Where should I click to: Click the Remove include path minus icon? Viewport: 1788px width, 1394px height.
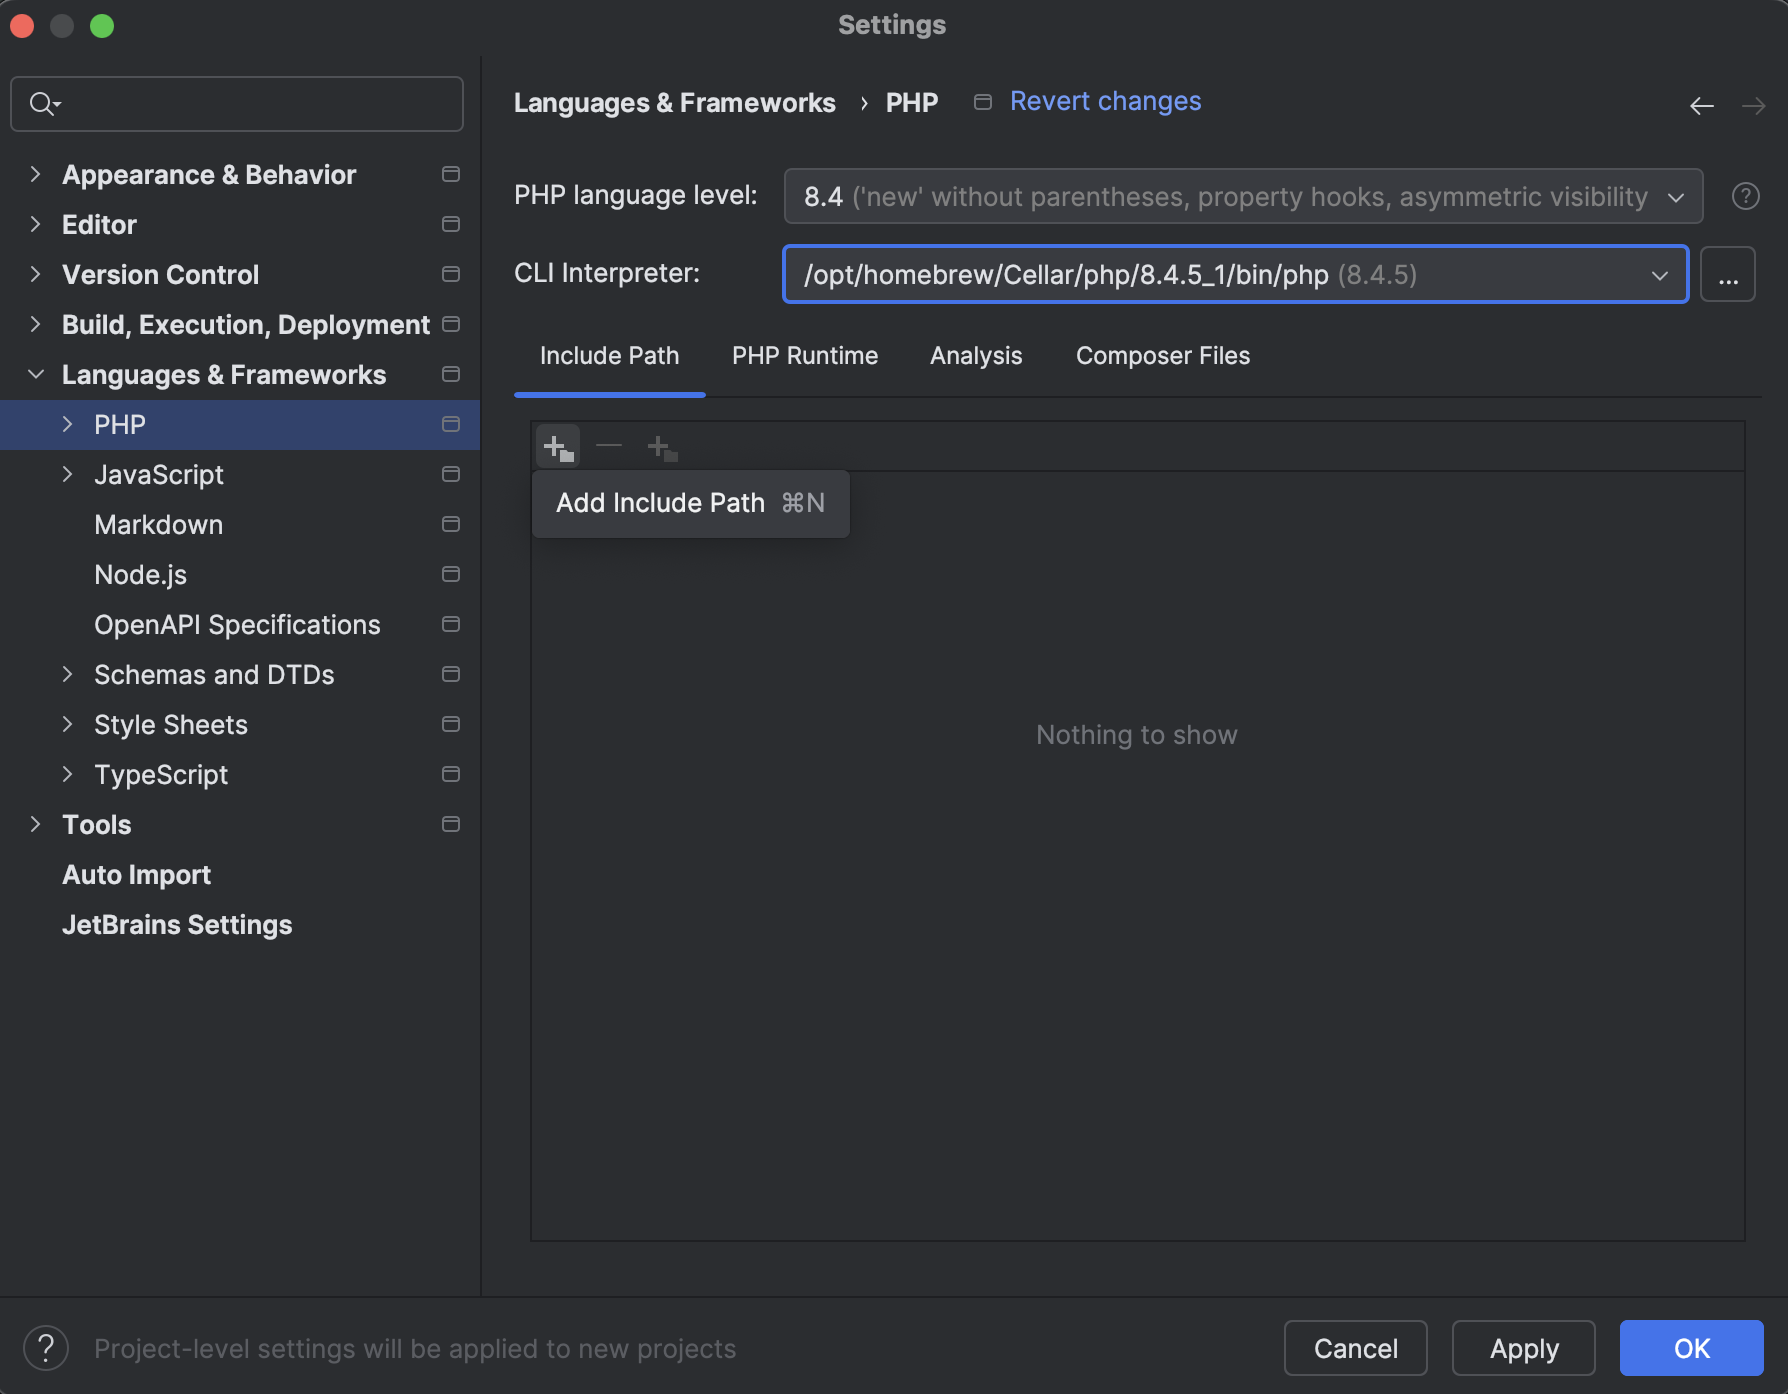point(609,446)
